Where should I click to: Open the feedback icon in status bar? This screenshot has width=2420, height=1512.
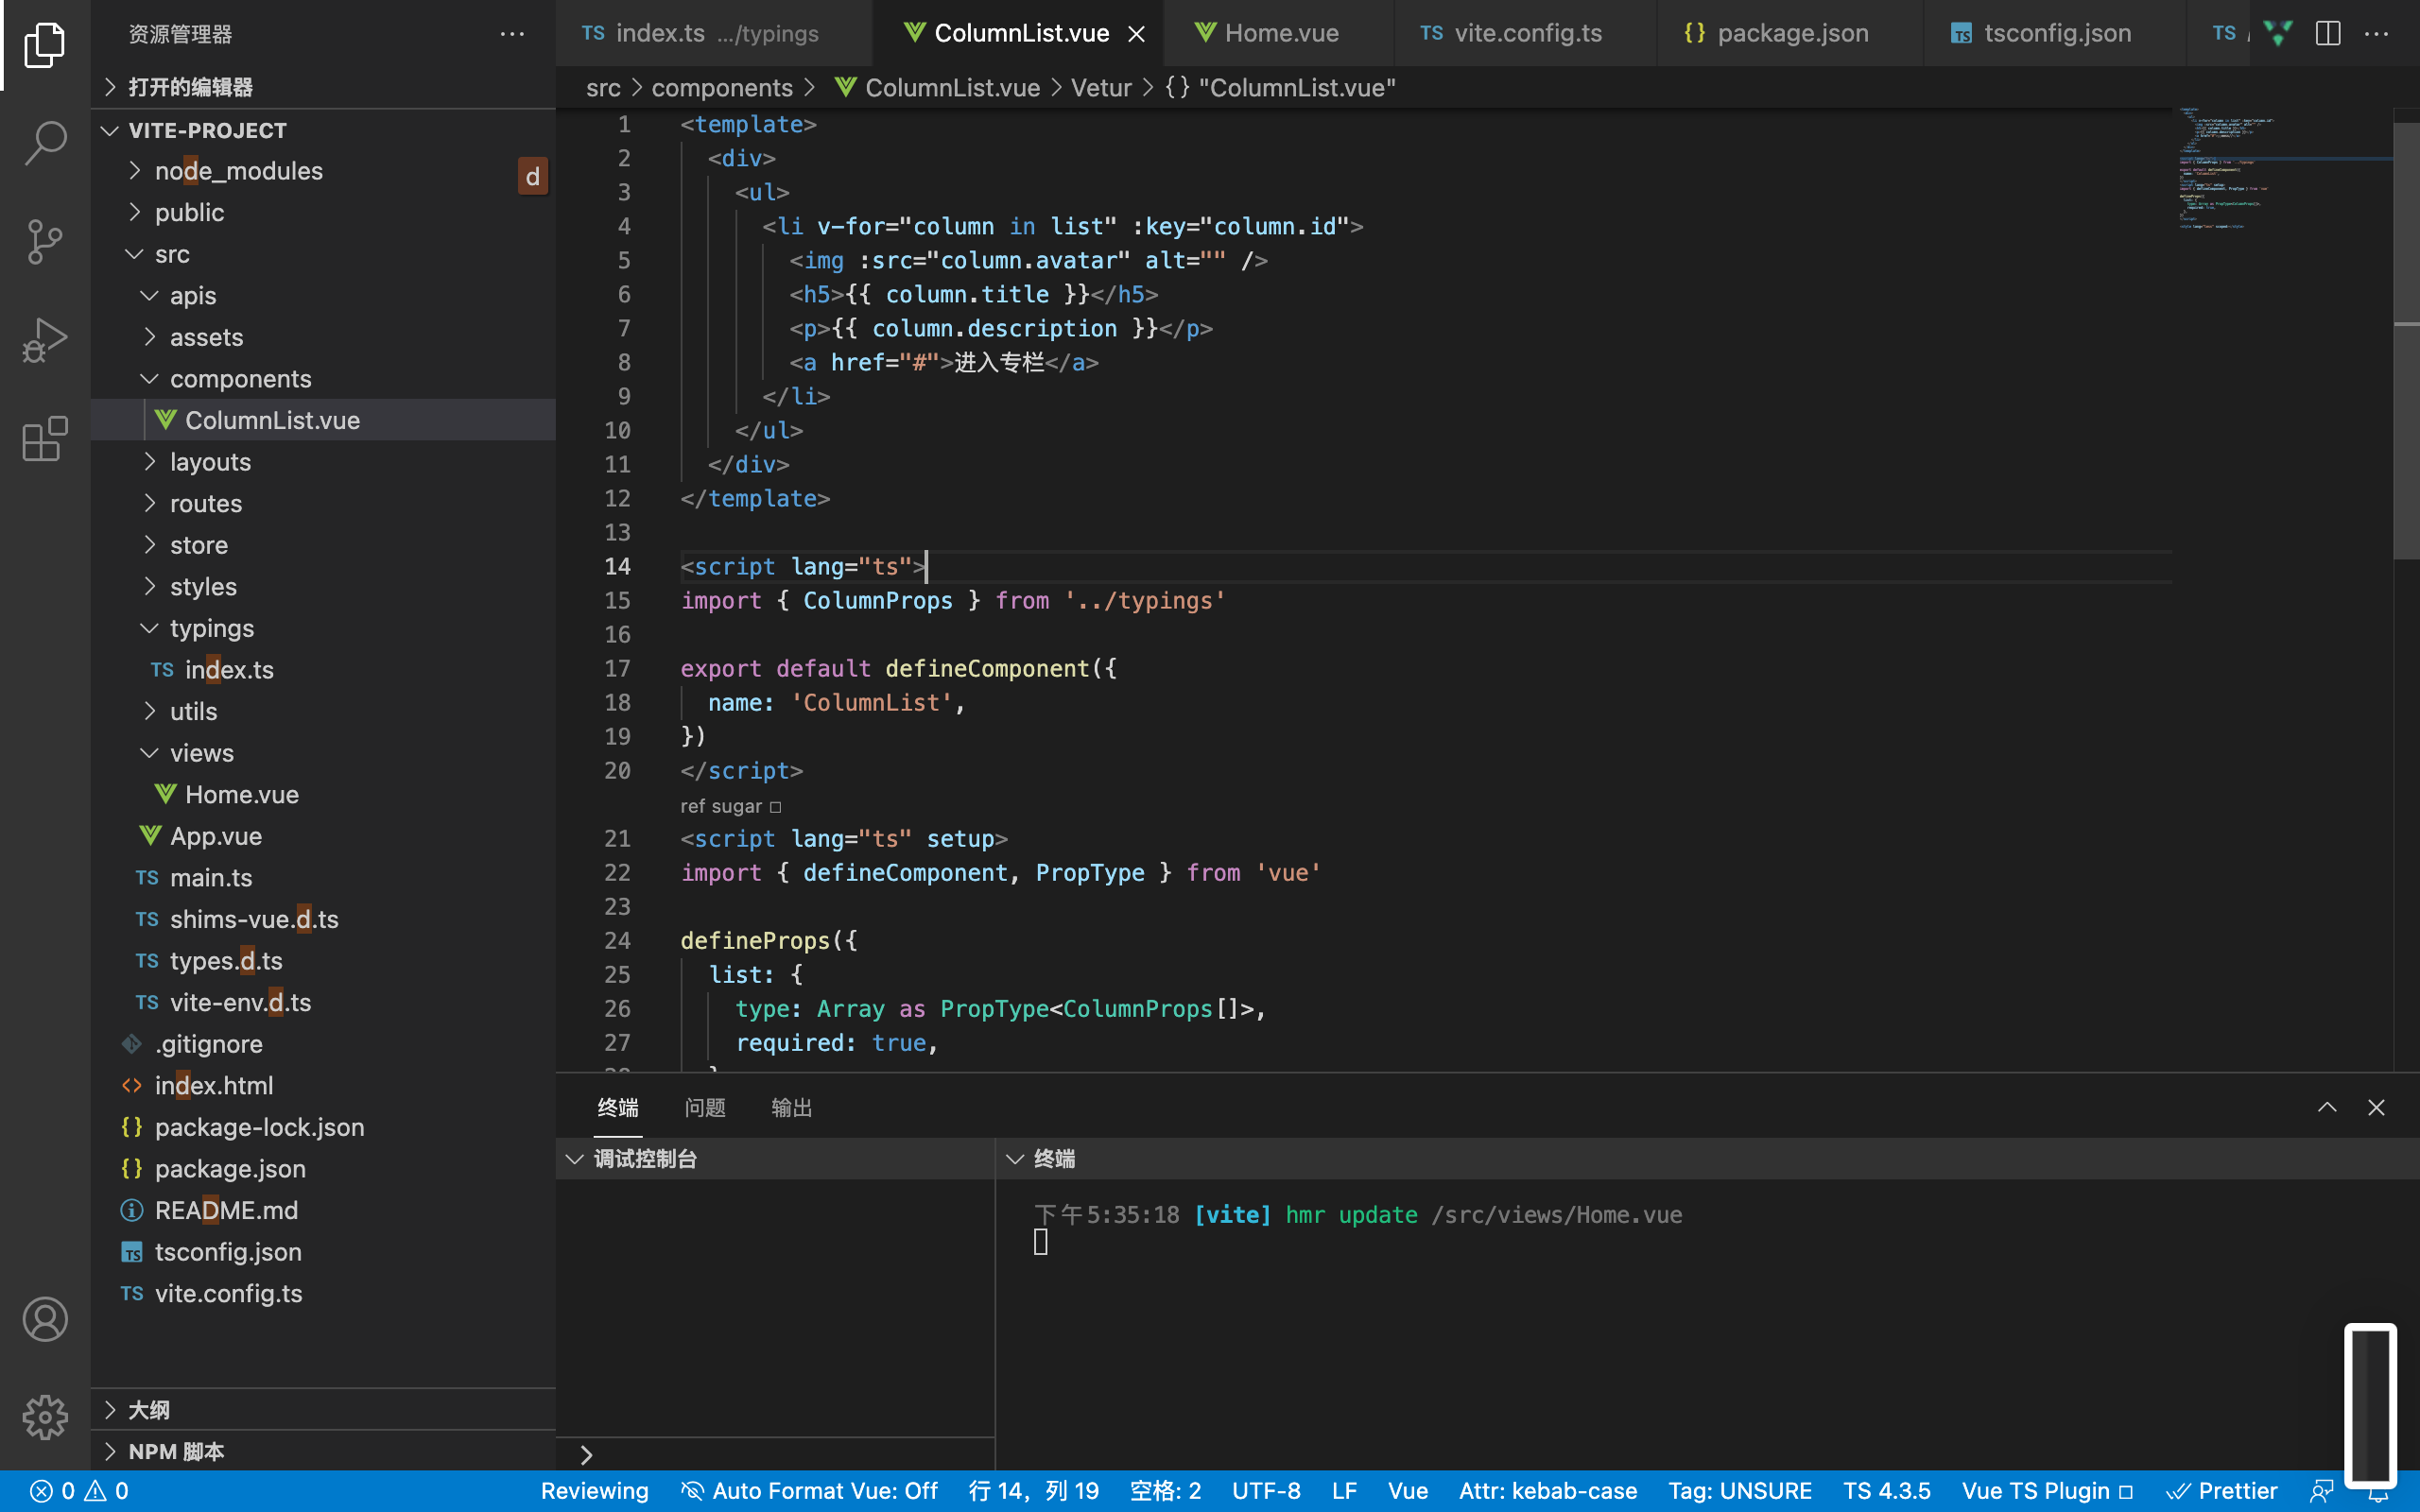point(2322,1491)
